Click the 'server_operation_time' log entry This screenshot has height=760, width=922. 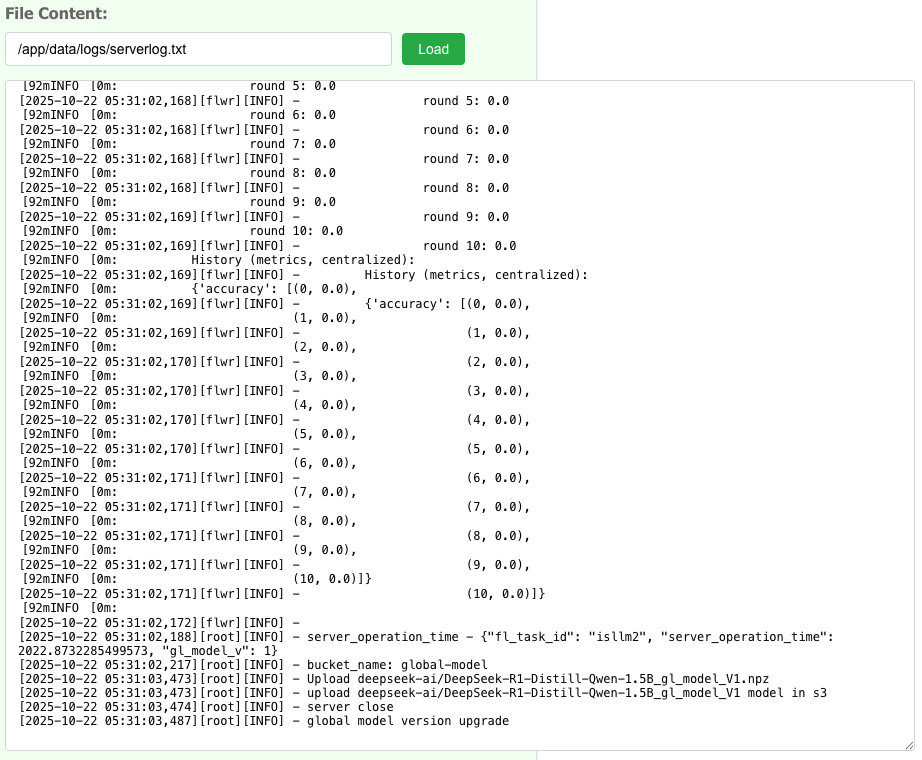coord(400,635)
